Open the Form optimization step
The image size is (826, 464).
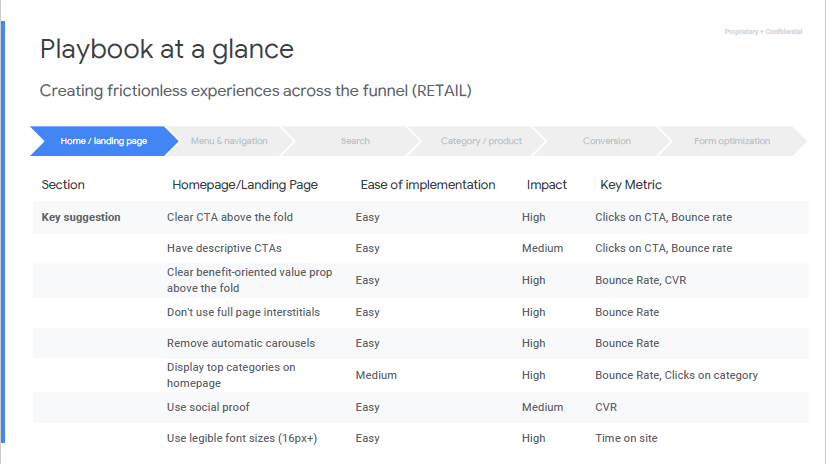[x=732, y=141]
